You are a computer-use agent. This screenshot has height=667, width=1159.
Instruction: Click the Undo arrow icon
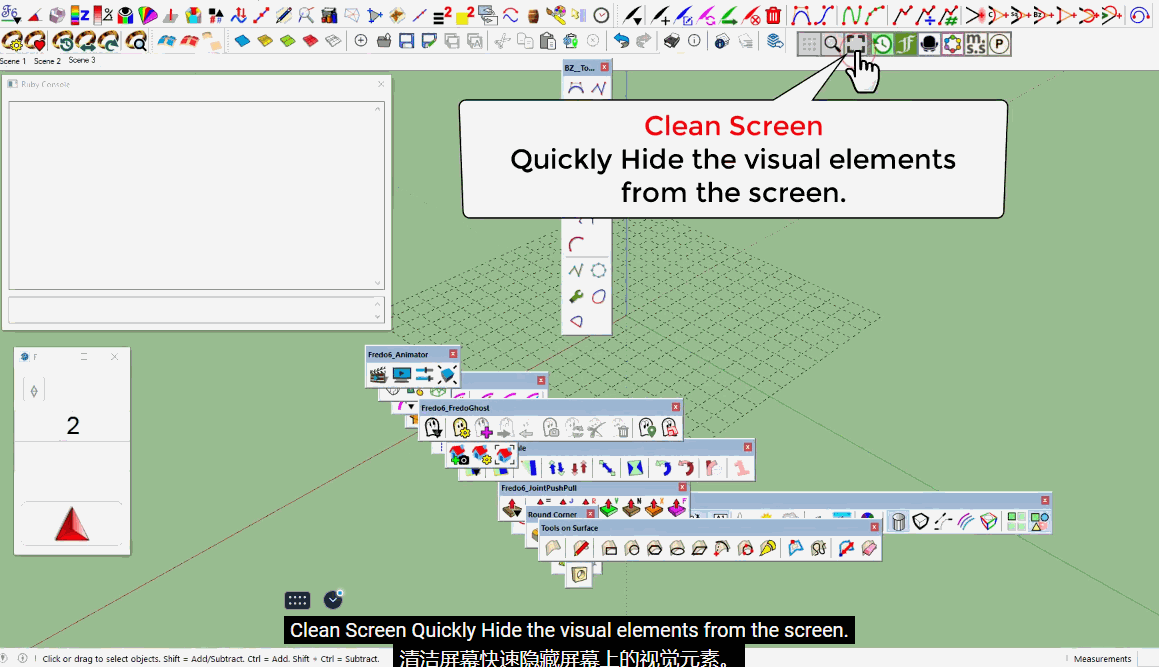[x=621, y=41]
